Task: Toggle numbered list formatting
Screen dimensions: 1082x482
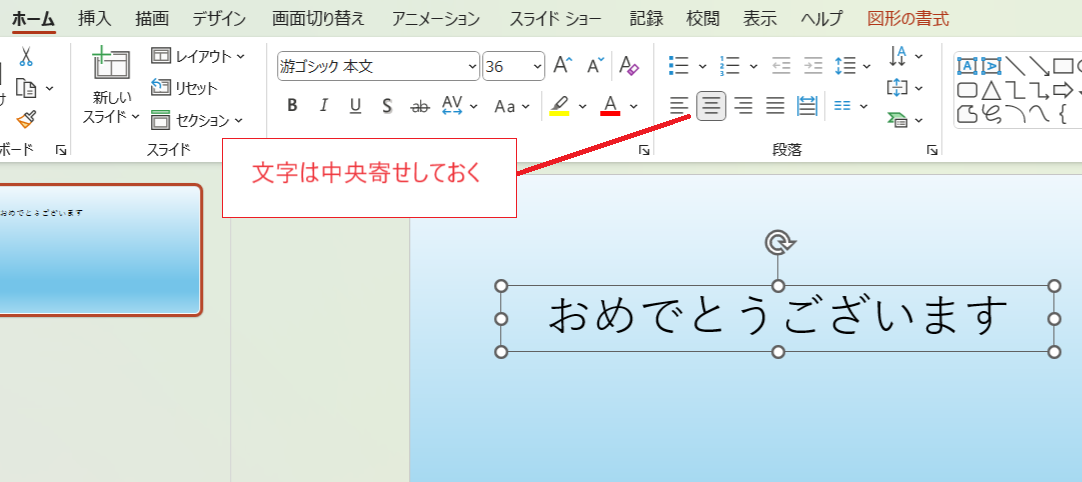Action: pyautogui.click(x=730, y=66)
